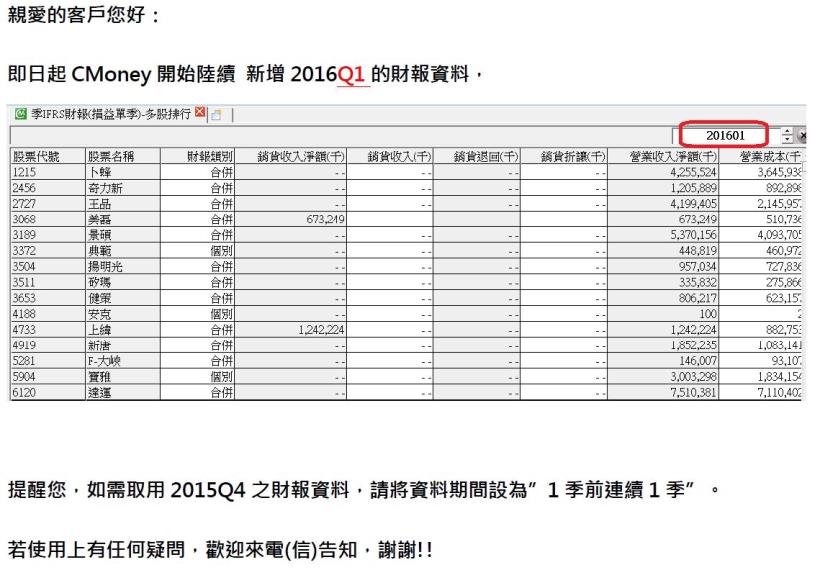
Task: Select 合併 report type in 卜蜂 row
Action: click(221, 172)
